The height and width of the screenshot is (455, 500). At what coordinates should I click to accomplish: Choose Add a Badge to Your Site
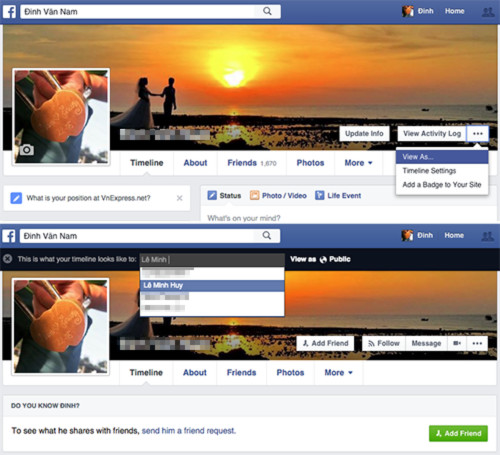pyautogui.click(x=442, y=185)
